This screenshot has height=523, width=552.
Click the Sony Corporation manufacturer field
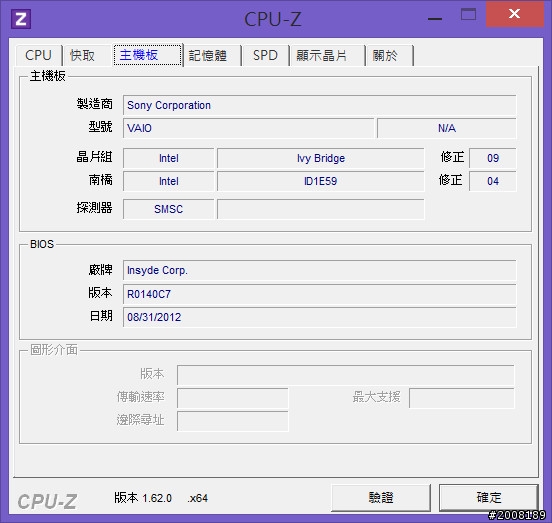319,105
